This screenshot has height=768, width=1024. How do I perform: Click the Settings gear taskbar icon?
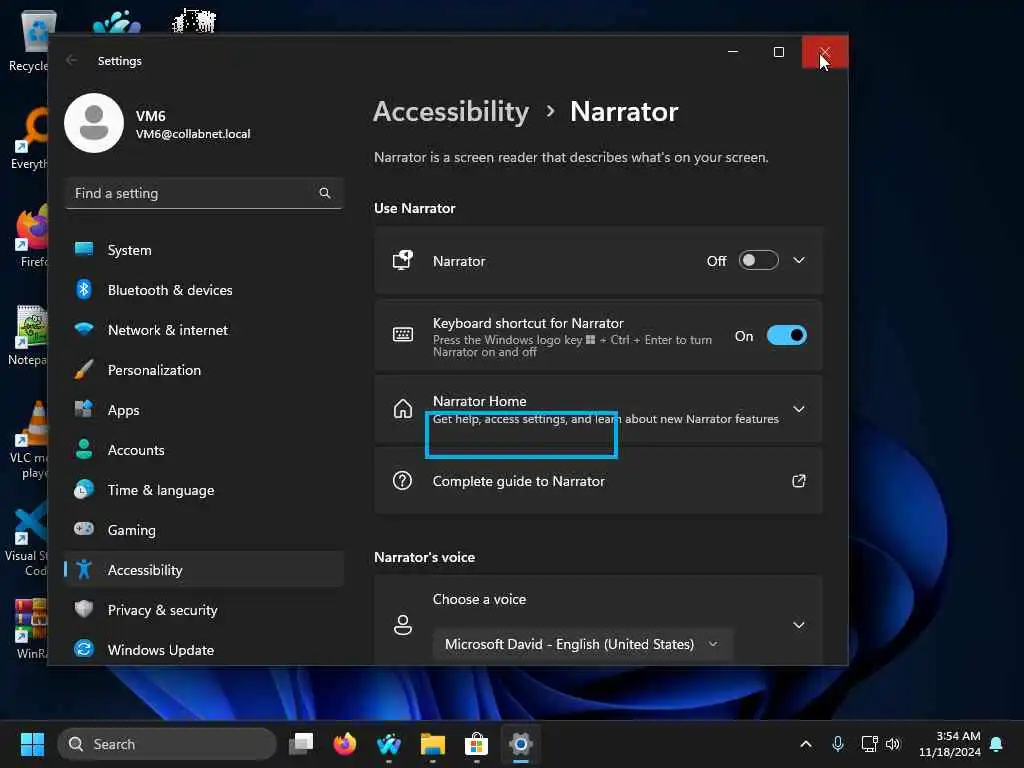tap(520, 744)
